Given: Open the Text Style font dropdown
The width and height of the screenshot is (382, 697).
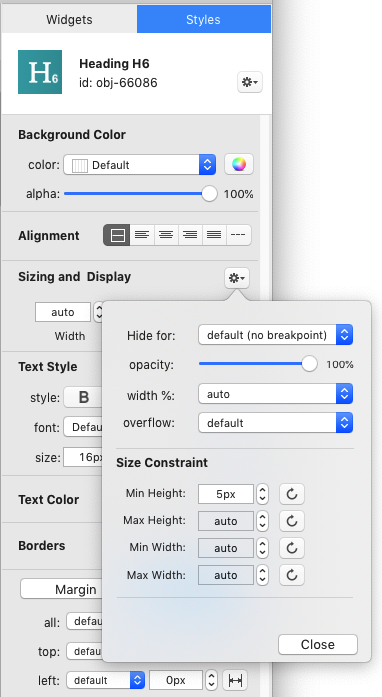Looking at the screenshot, I should (83, 427).
